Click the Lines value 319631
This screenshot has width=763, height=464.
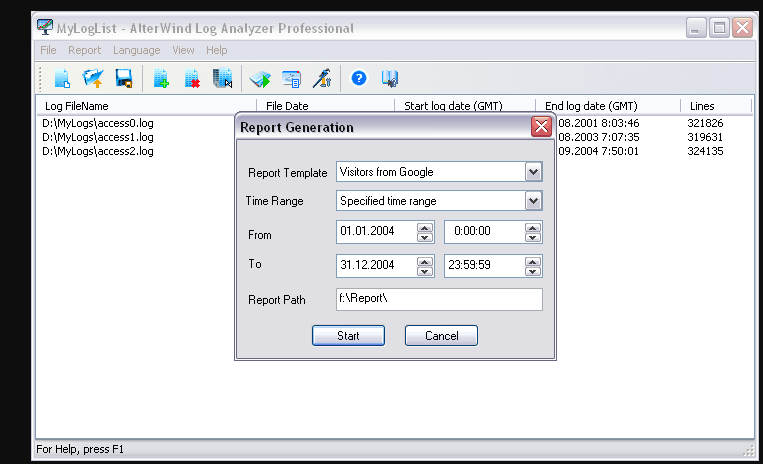click(705, 137)
